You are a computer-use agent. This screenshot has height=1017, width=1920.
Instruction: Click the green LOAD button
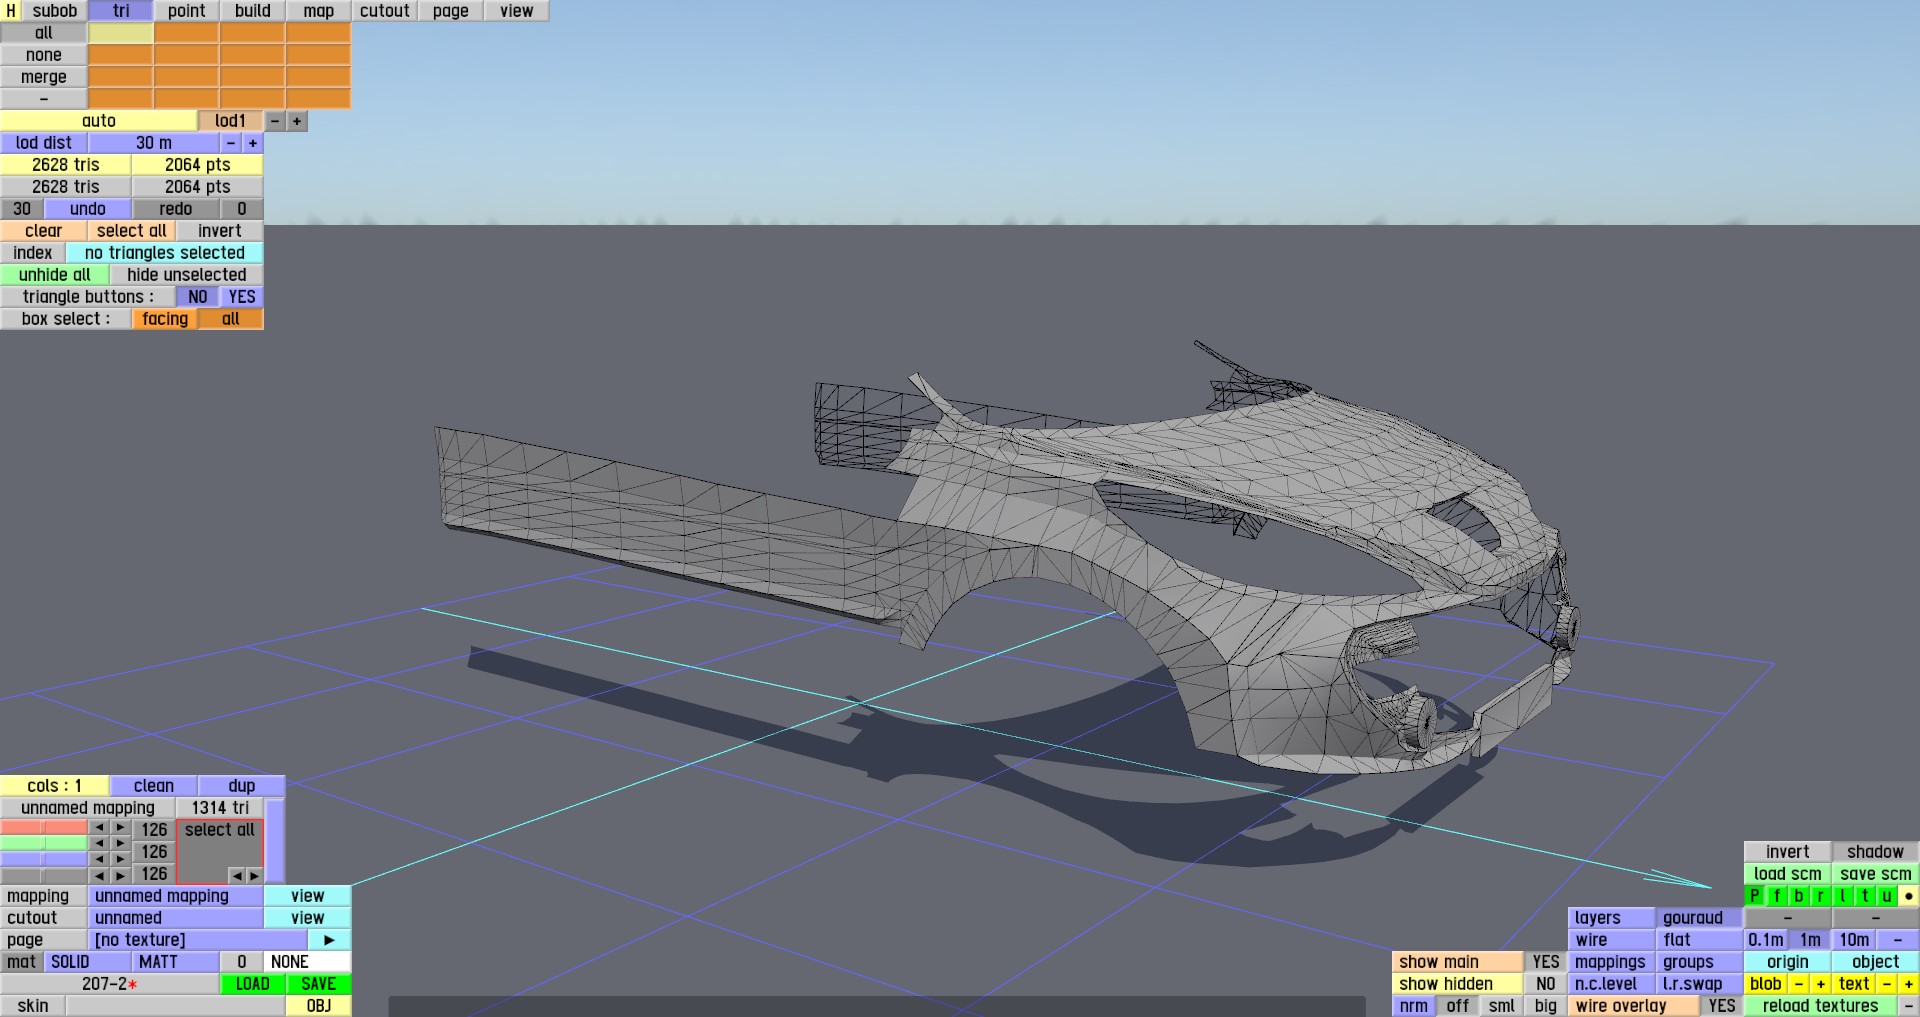pyautogui.click(x=253, y=984)
